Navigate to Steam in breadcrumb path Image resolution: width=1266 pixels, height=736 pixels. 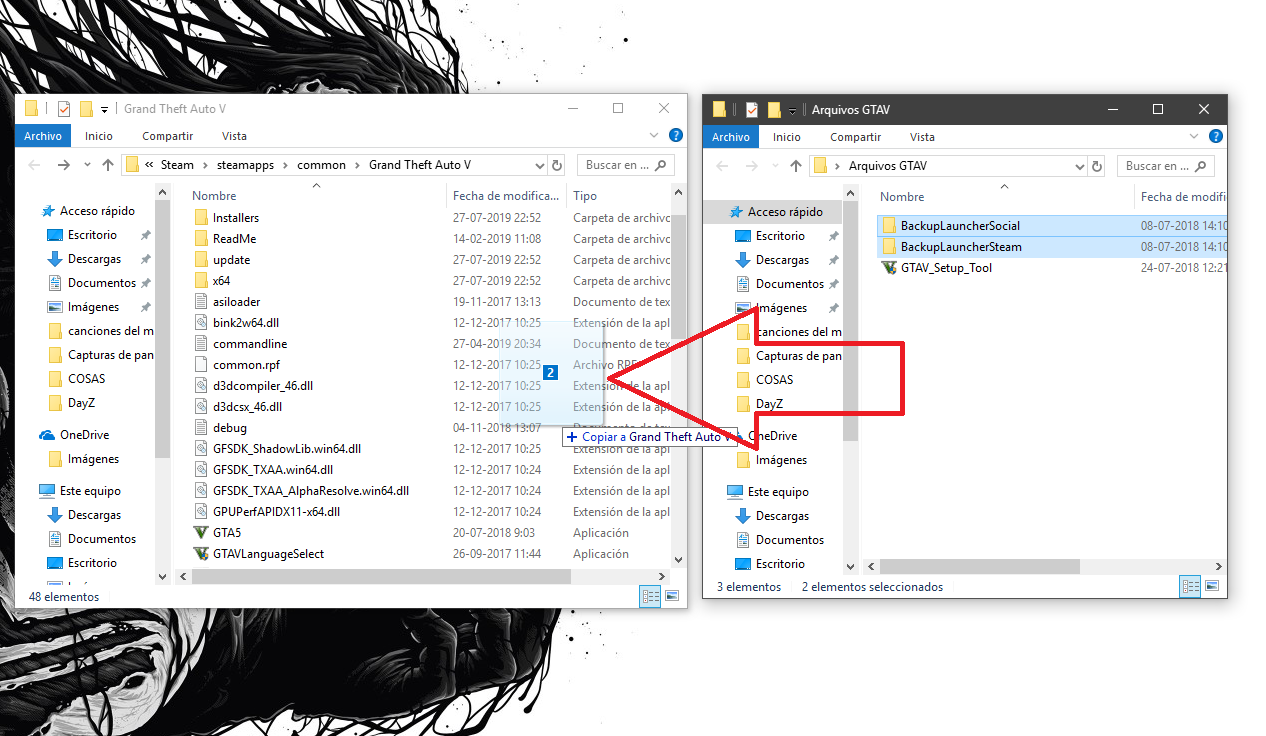177,165
